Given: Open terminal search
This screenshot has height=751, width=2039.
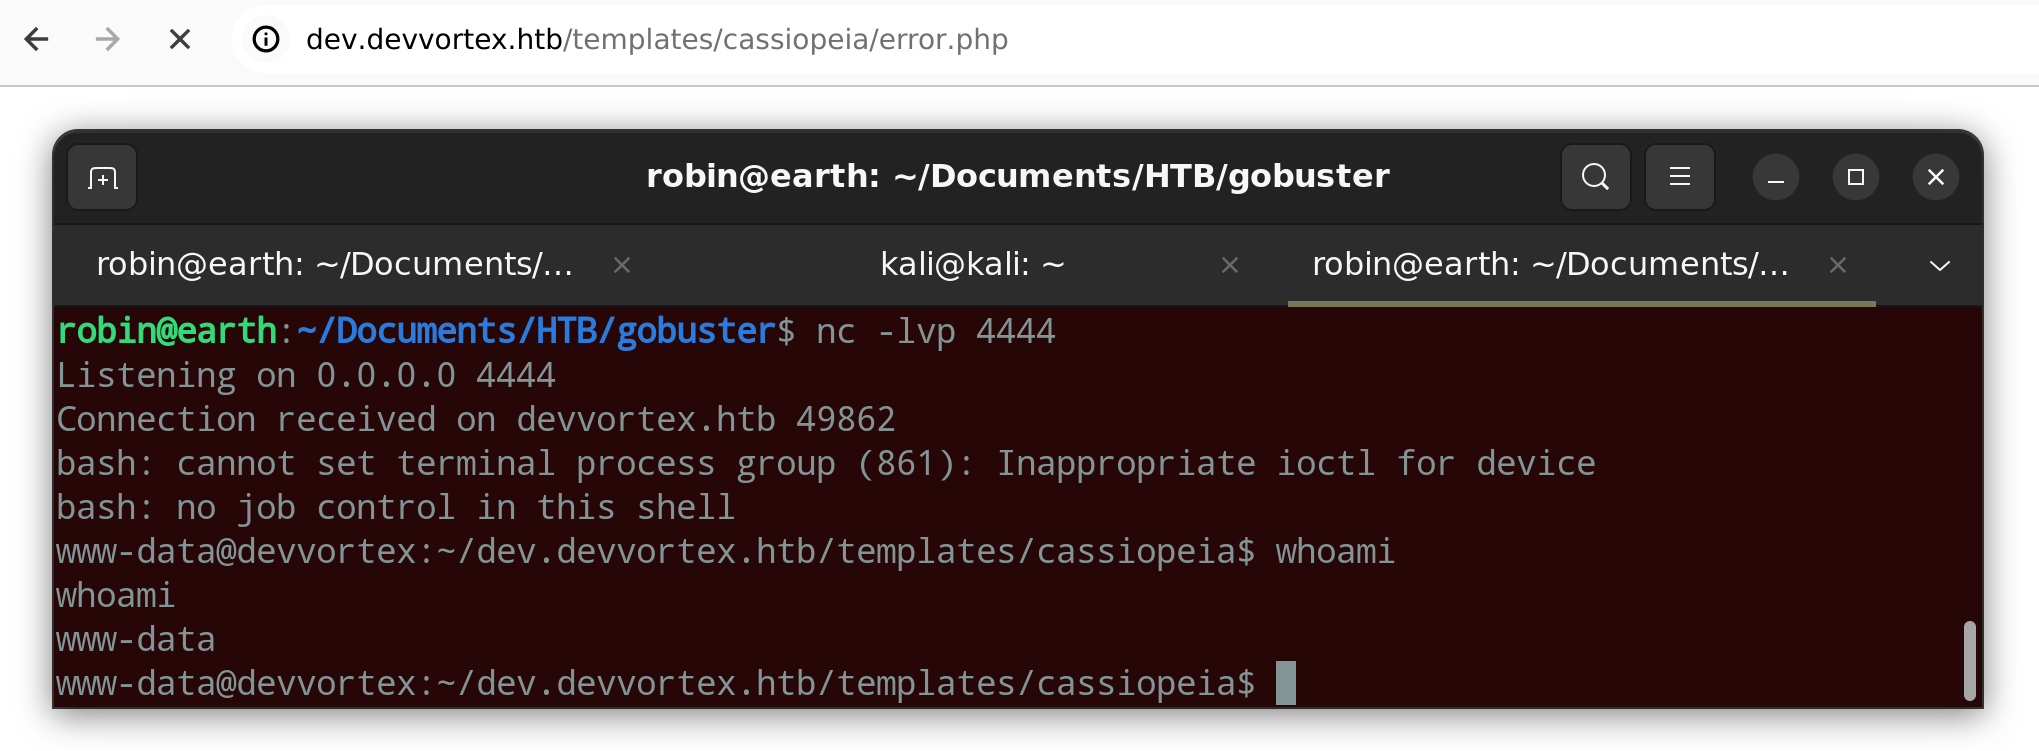Looking at the screenshot, I should (x=1595, y=177).
